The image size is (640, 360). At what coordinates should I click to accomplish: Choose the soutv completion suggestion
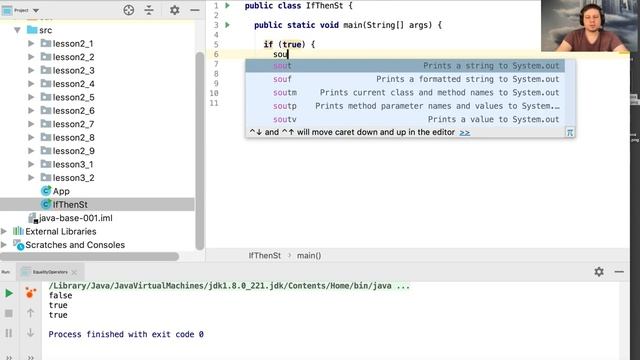[405, 120]
